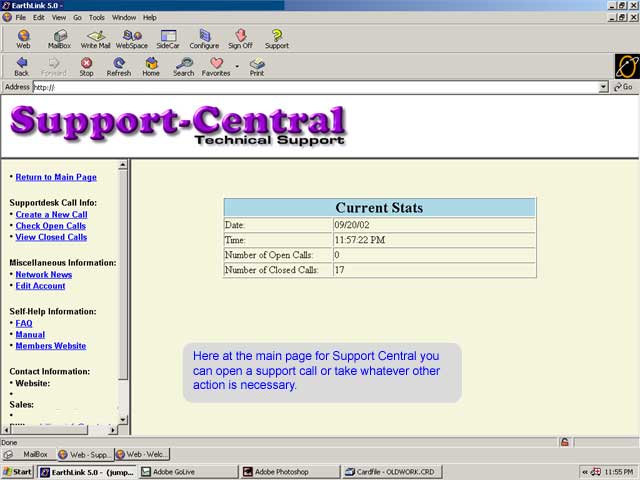Print the current page
The height and width of the screenshot is (480, 640).
coord(257,66)
